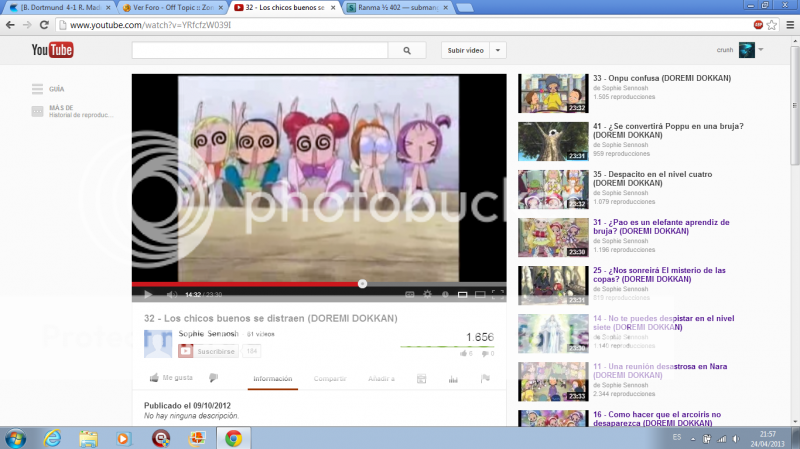The width and height of the screenshot is (800, 449).
Task: Show hidden system tray icons
Action: point(693,439)
